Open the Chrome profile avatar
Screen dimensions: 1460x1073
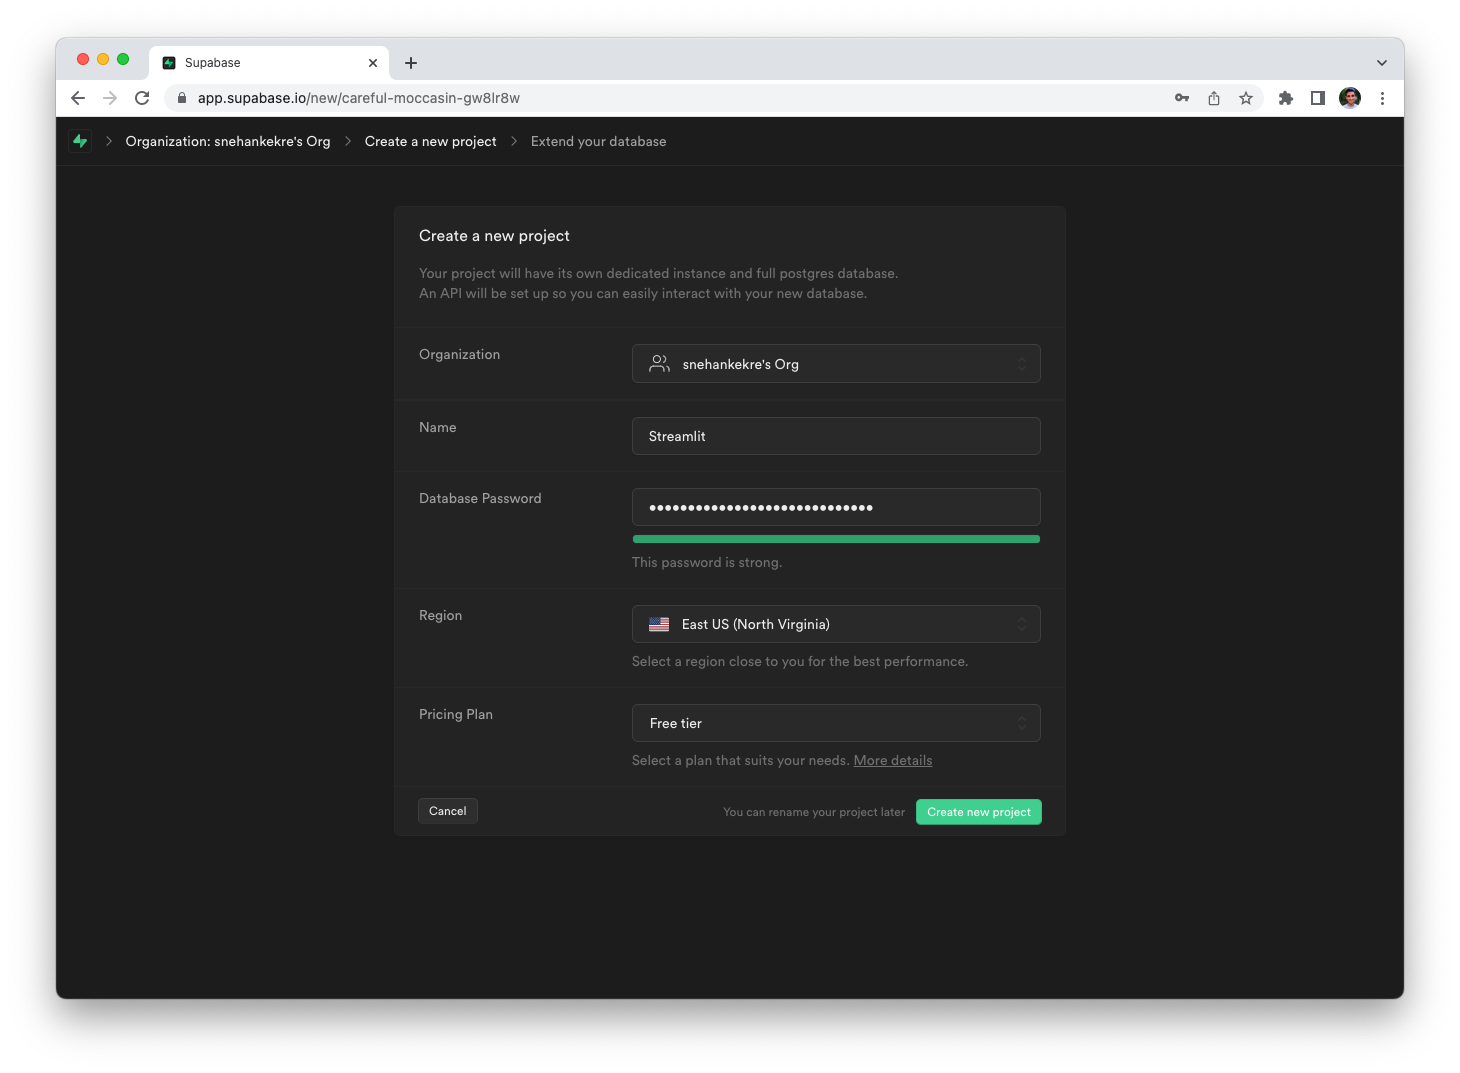click(1350, 98)
